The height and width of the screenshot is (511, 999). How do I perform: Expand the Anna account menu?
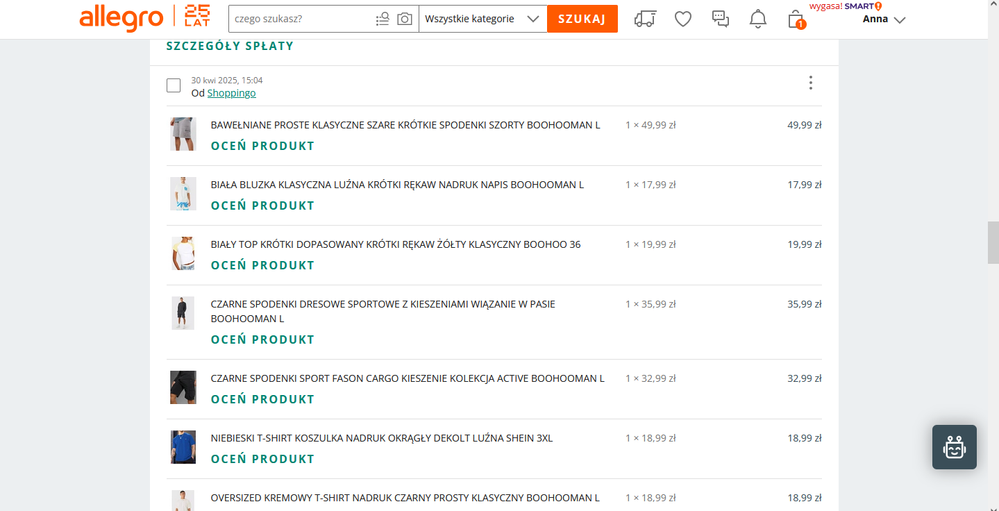(x=884, y=19)
